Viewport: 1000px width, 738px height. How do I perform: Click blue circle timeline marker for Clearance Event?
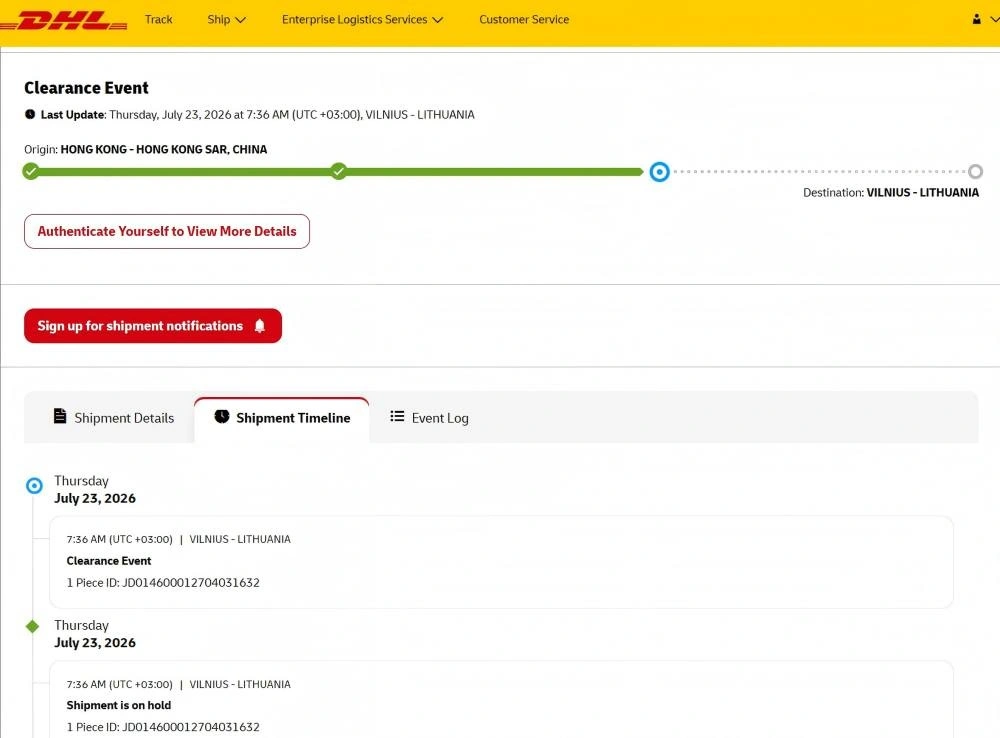point(34,486)
